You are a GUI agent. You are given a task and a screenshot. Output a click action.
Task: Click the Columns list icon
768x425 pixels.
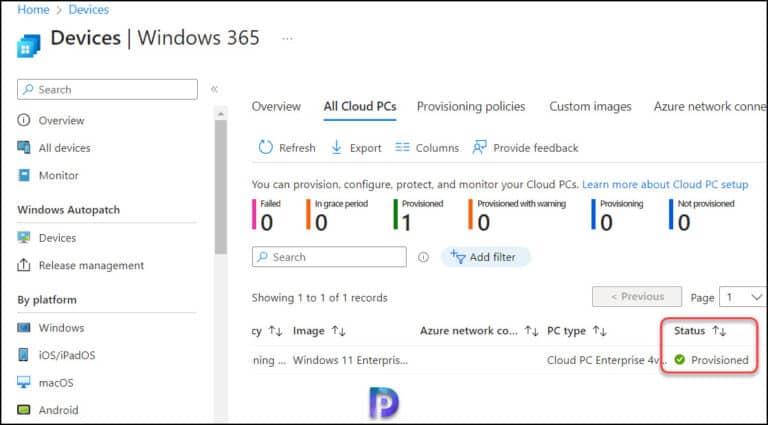tap(402, 147)
